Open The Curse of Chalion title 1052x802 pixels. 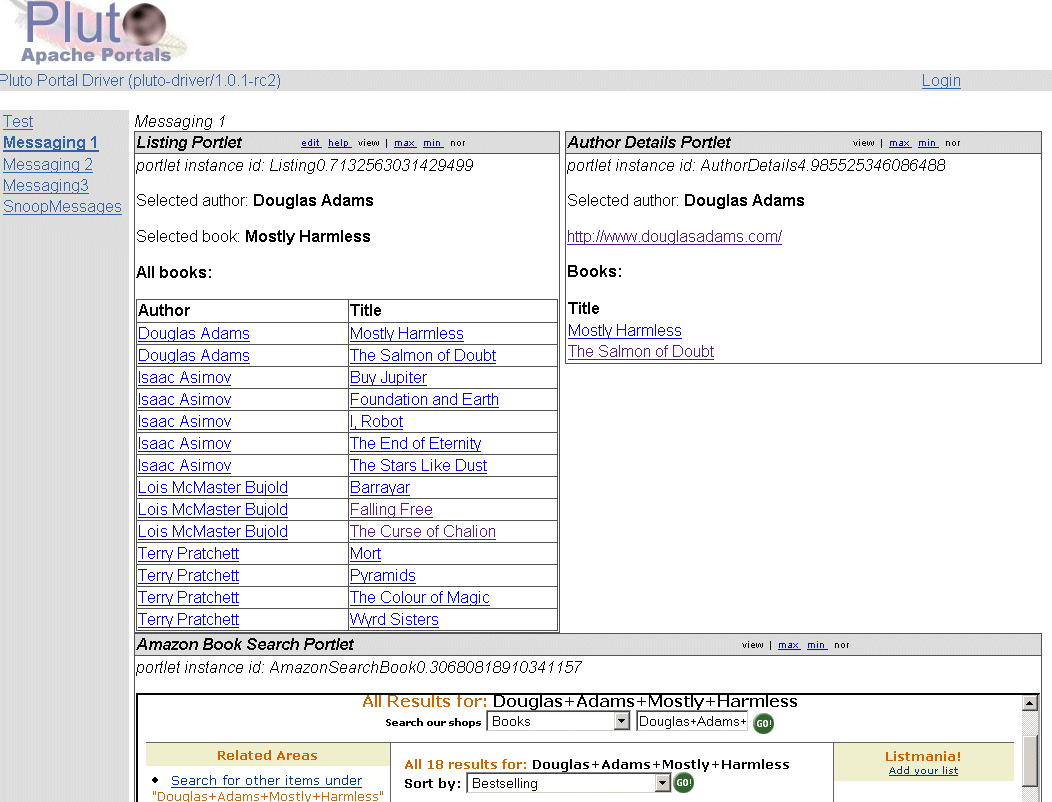(423, 532)
